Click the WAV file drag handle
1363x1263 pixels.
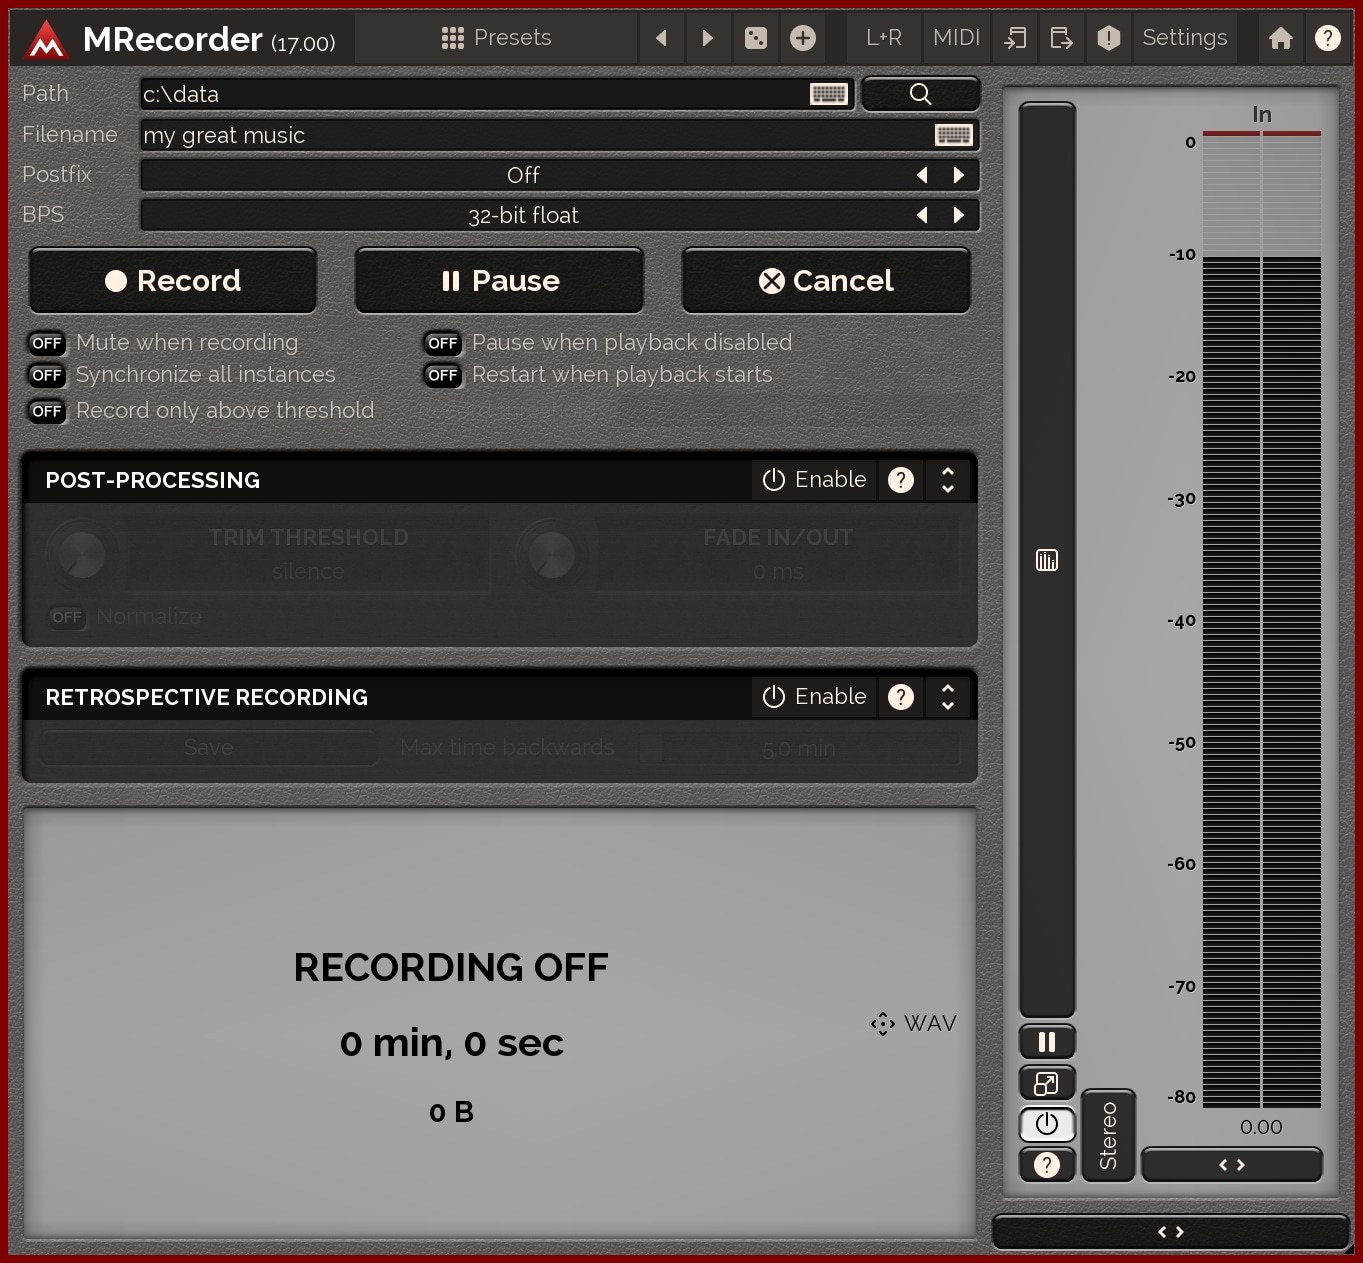[883, 1023]
